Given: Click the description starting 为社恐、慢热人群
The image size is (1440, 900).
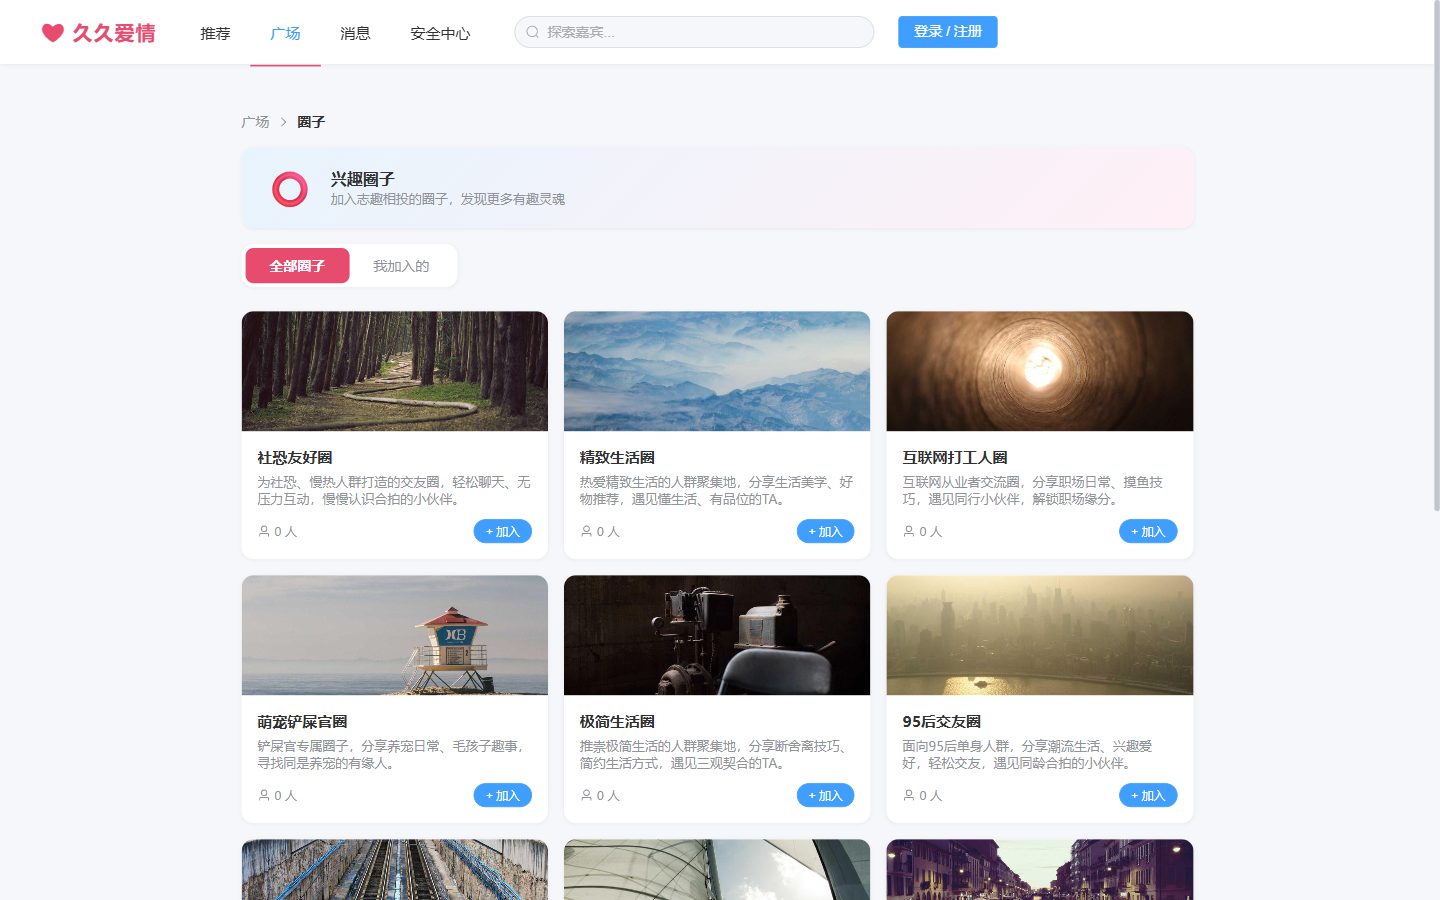Looking at the screenshot, I should pyautogui.click(x=394, y=491).
